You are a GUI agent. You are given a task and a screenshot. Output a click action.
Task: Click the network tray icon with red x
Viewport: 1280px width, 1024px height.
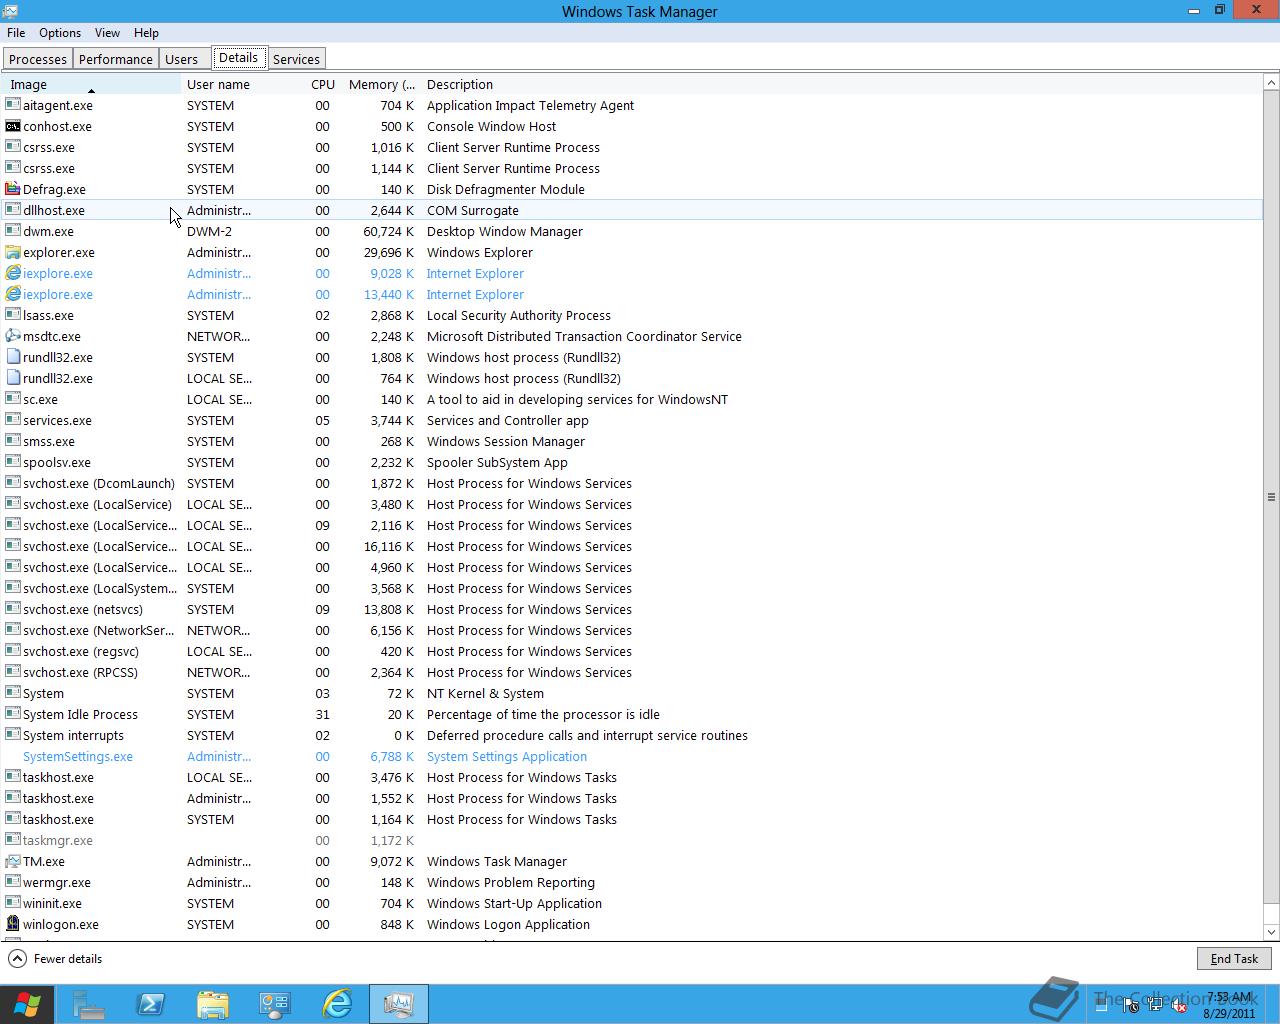click(x=1179, y=1006)
